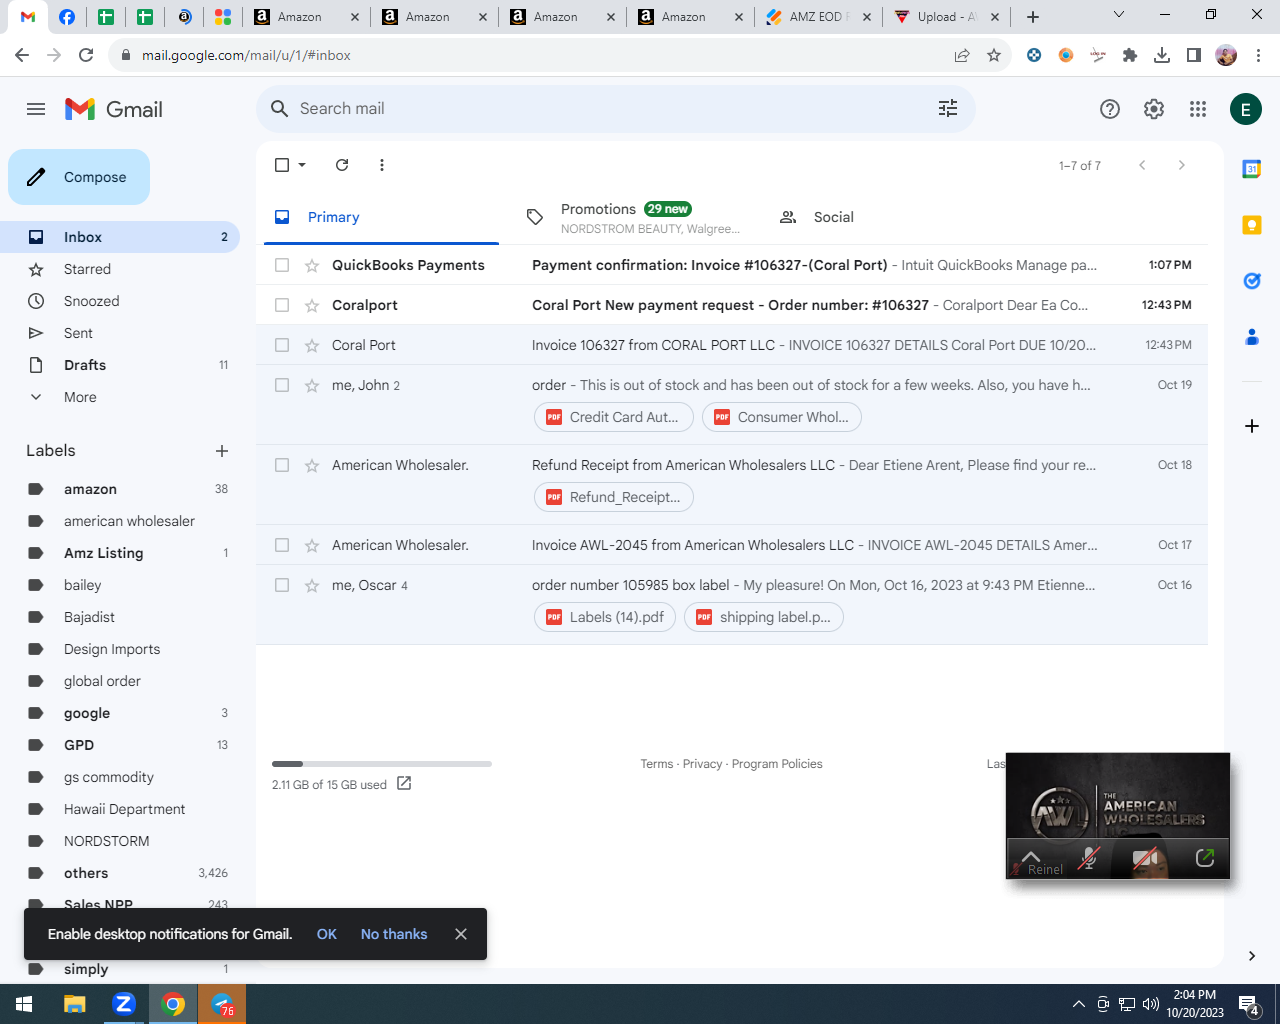Bookmark this page star icon
Image resolution: width=1280 pixels, height=1024 pixels.
tap(994, 55)
